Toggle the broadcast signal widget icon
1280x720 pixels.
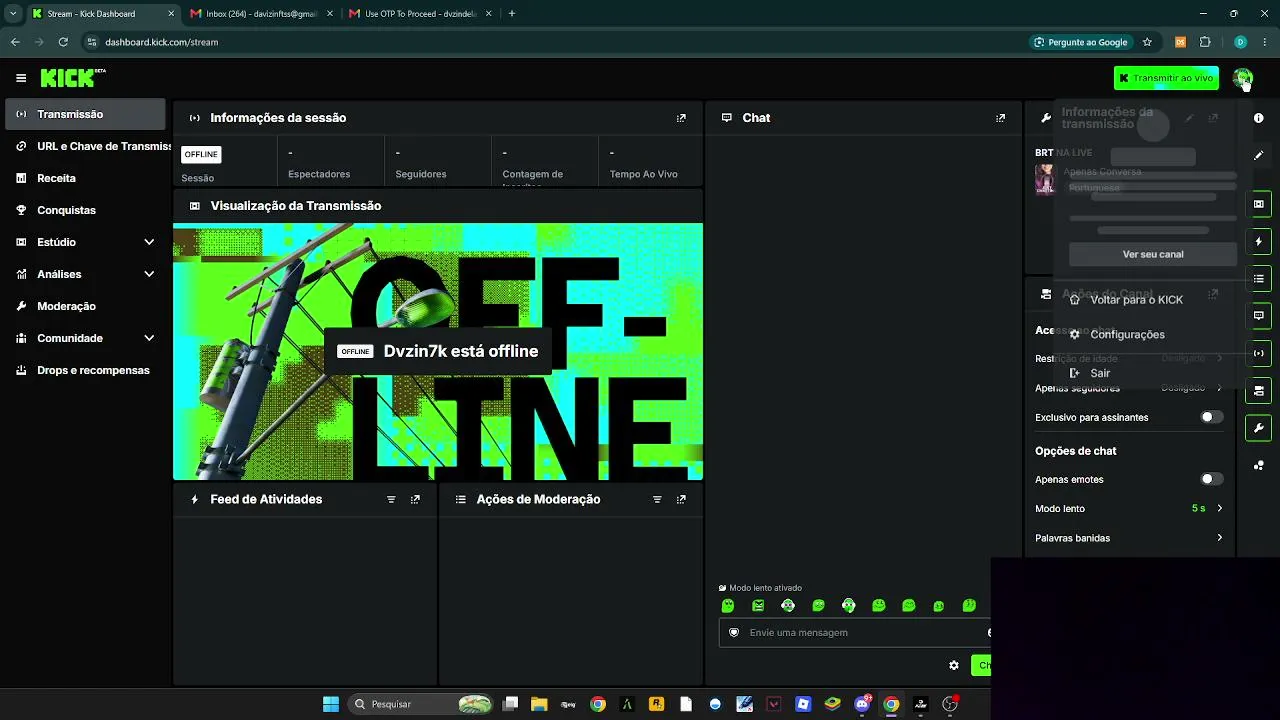pyautogui.click(x=1258, y=353)
